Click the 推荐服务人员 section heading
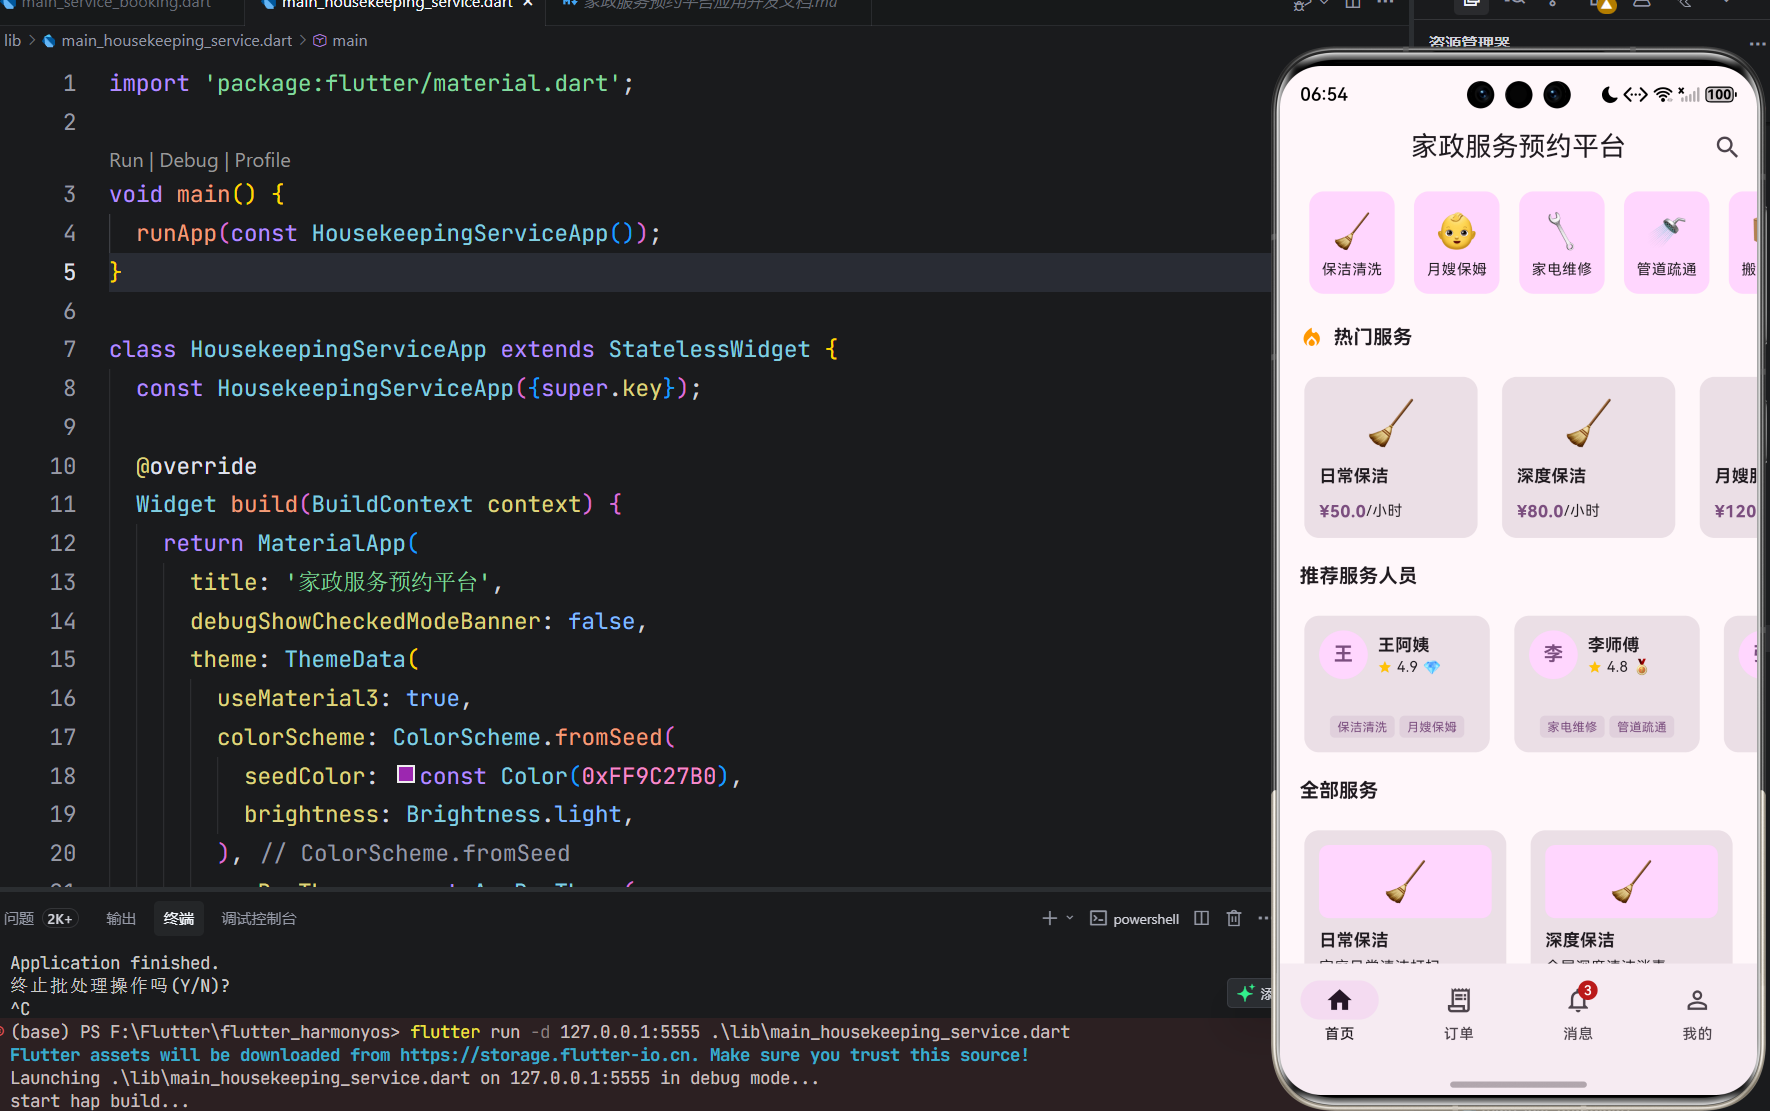Viewport: 1770px width, 1111px height. pyautogui.click(x=1358, y=575)
